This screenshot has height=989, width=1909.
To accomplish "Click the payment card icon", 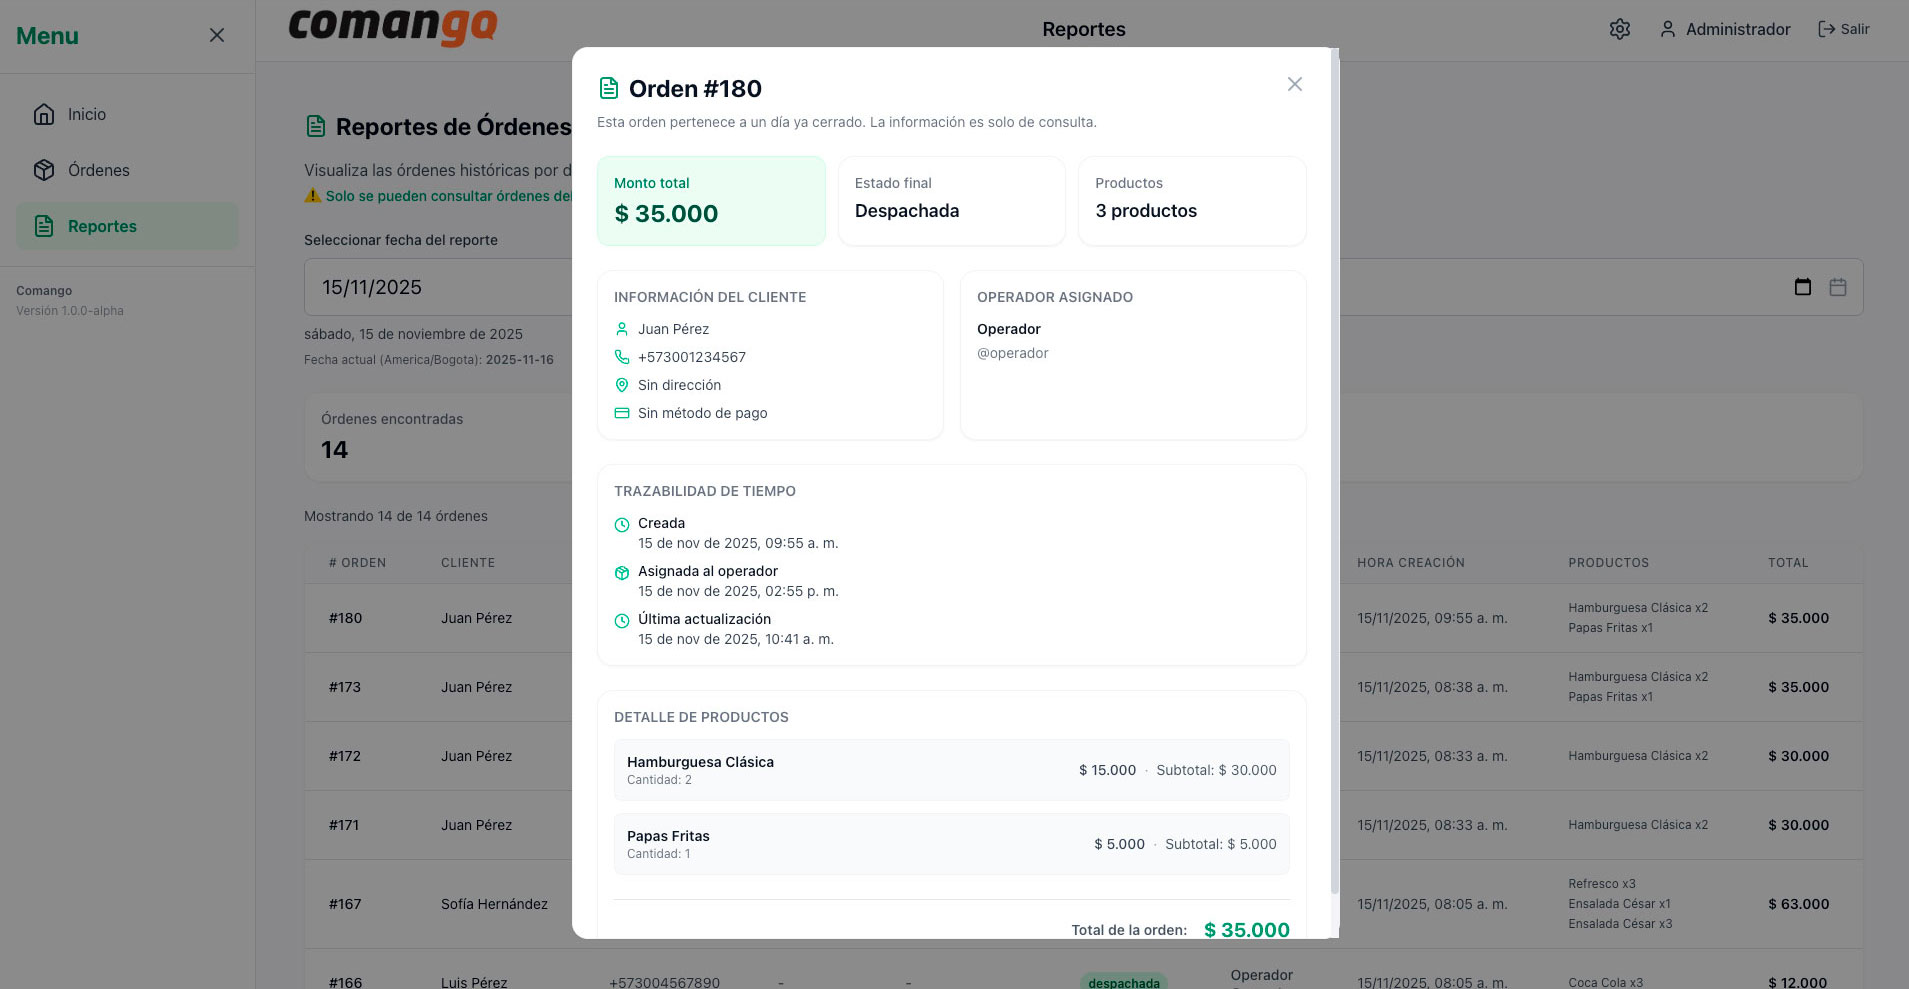I will click(622, 413).
